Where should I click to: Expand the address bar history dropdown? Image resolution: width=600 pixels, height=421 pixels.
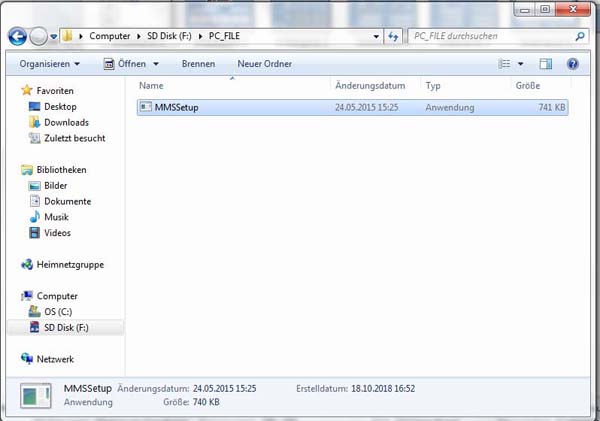[x=377, y=36]
